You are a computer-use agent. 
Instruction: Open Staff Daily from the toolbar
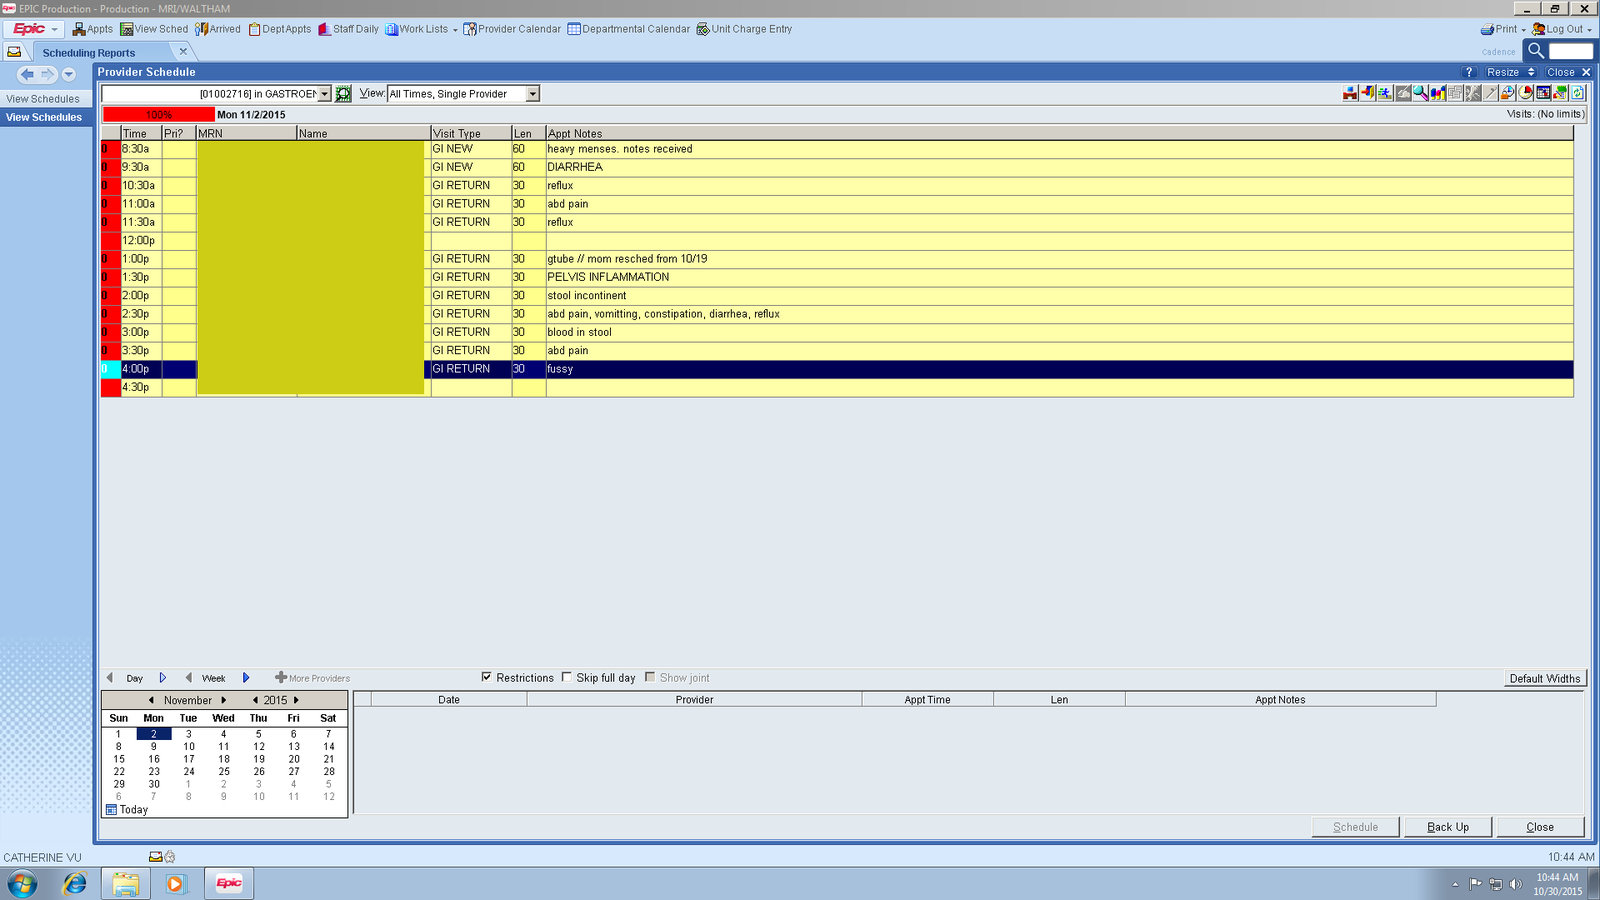point(348,29)
